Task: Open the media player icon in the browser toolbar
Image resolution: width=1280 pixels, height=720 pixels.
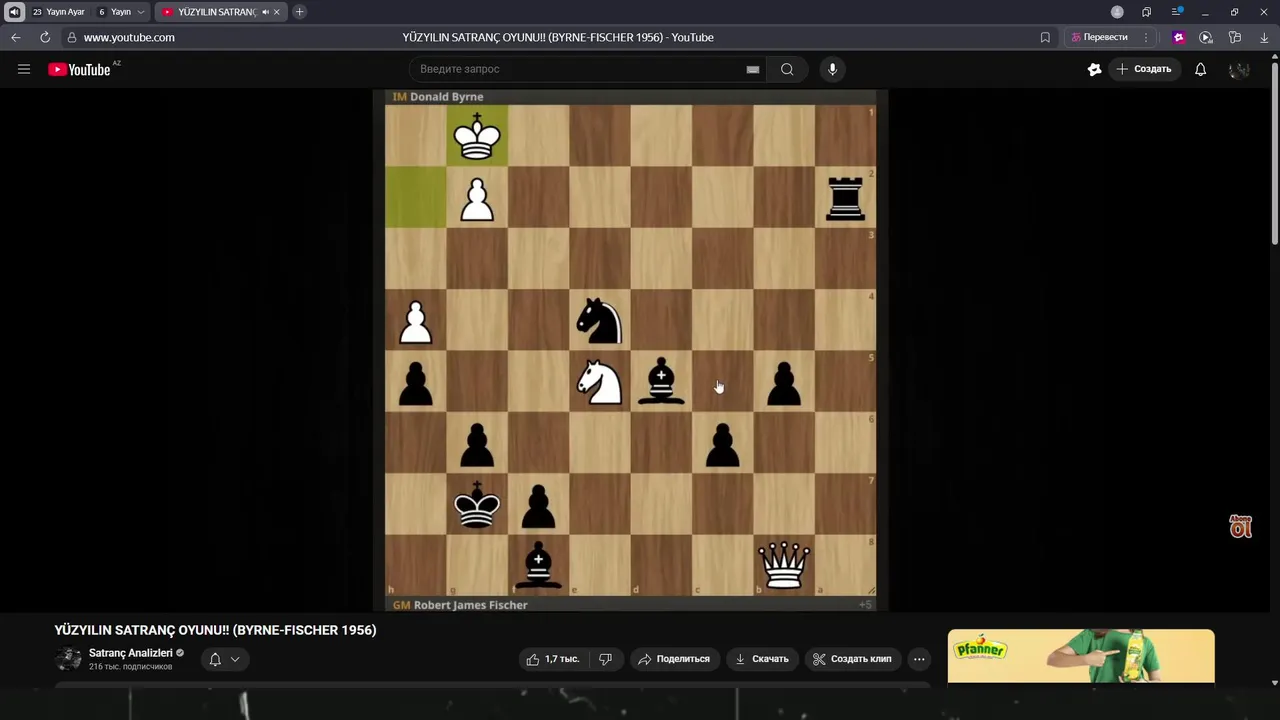Action: pos(1206,37)
